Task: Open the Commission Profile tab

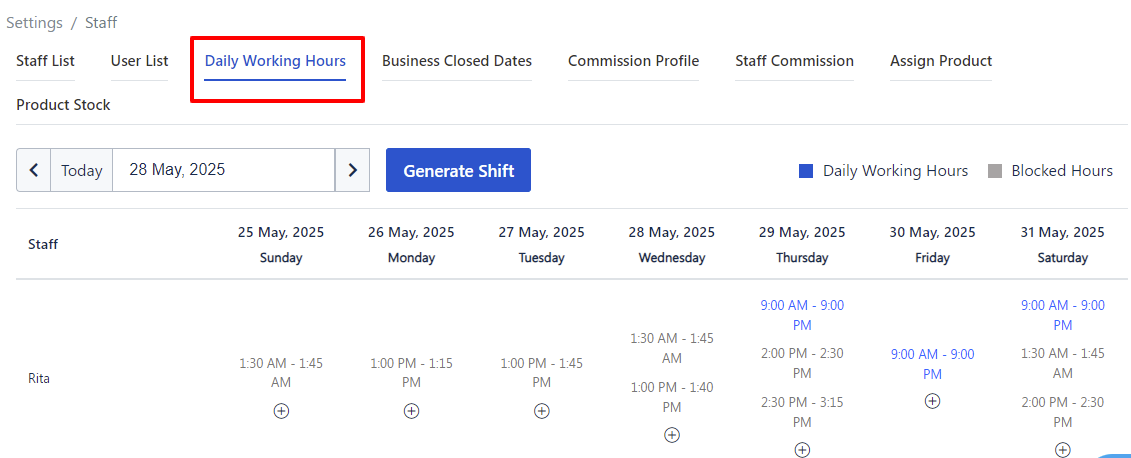Action: pyautogui.click(x=633, y=61)
